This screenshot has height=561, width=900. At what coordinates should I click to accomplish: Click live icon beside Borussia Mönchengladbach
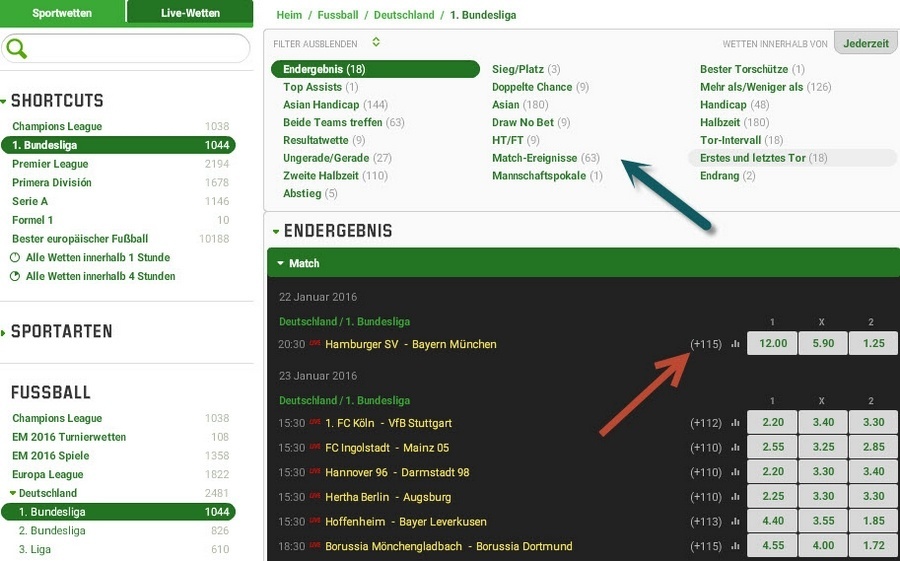(315, 545)
